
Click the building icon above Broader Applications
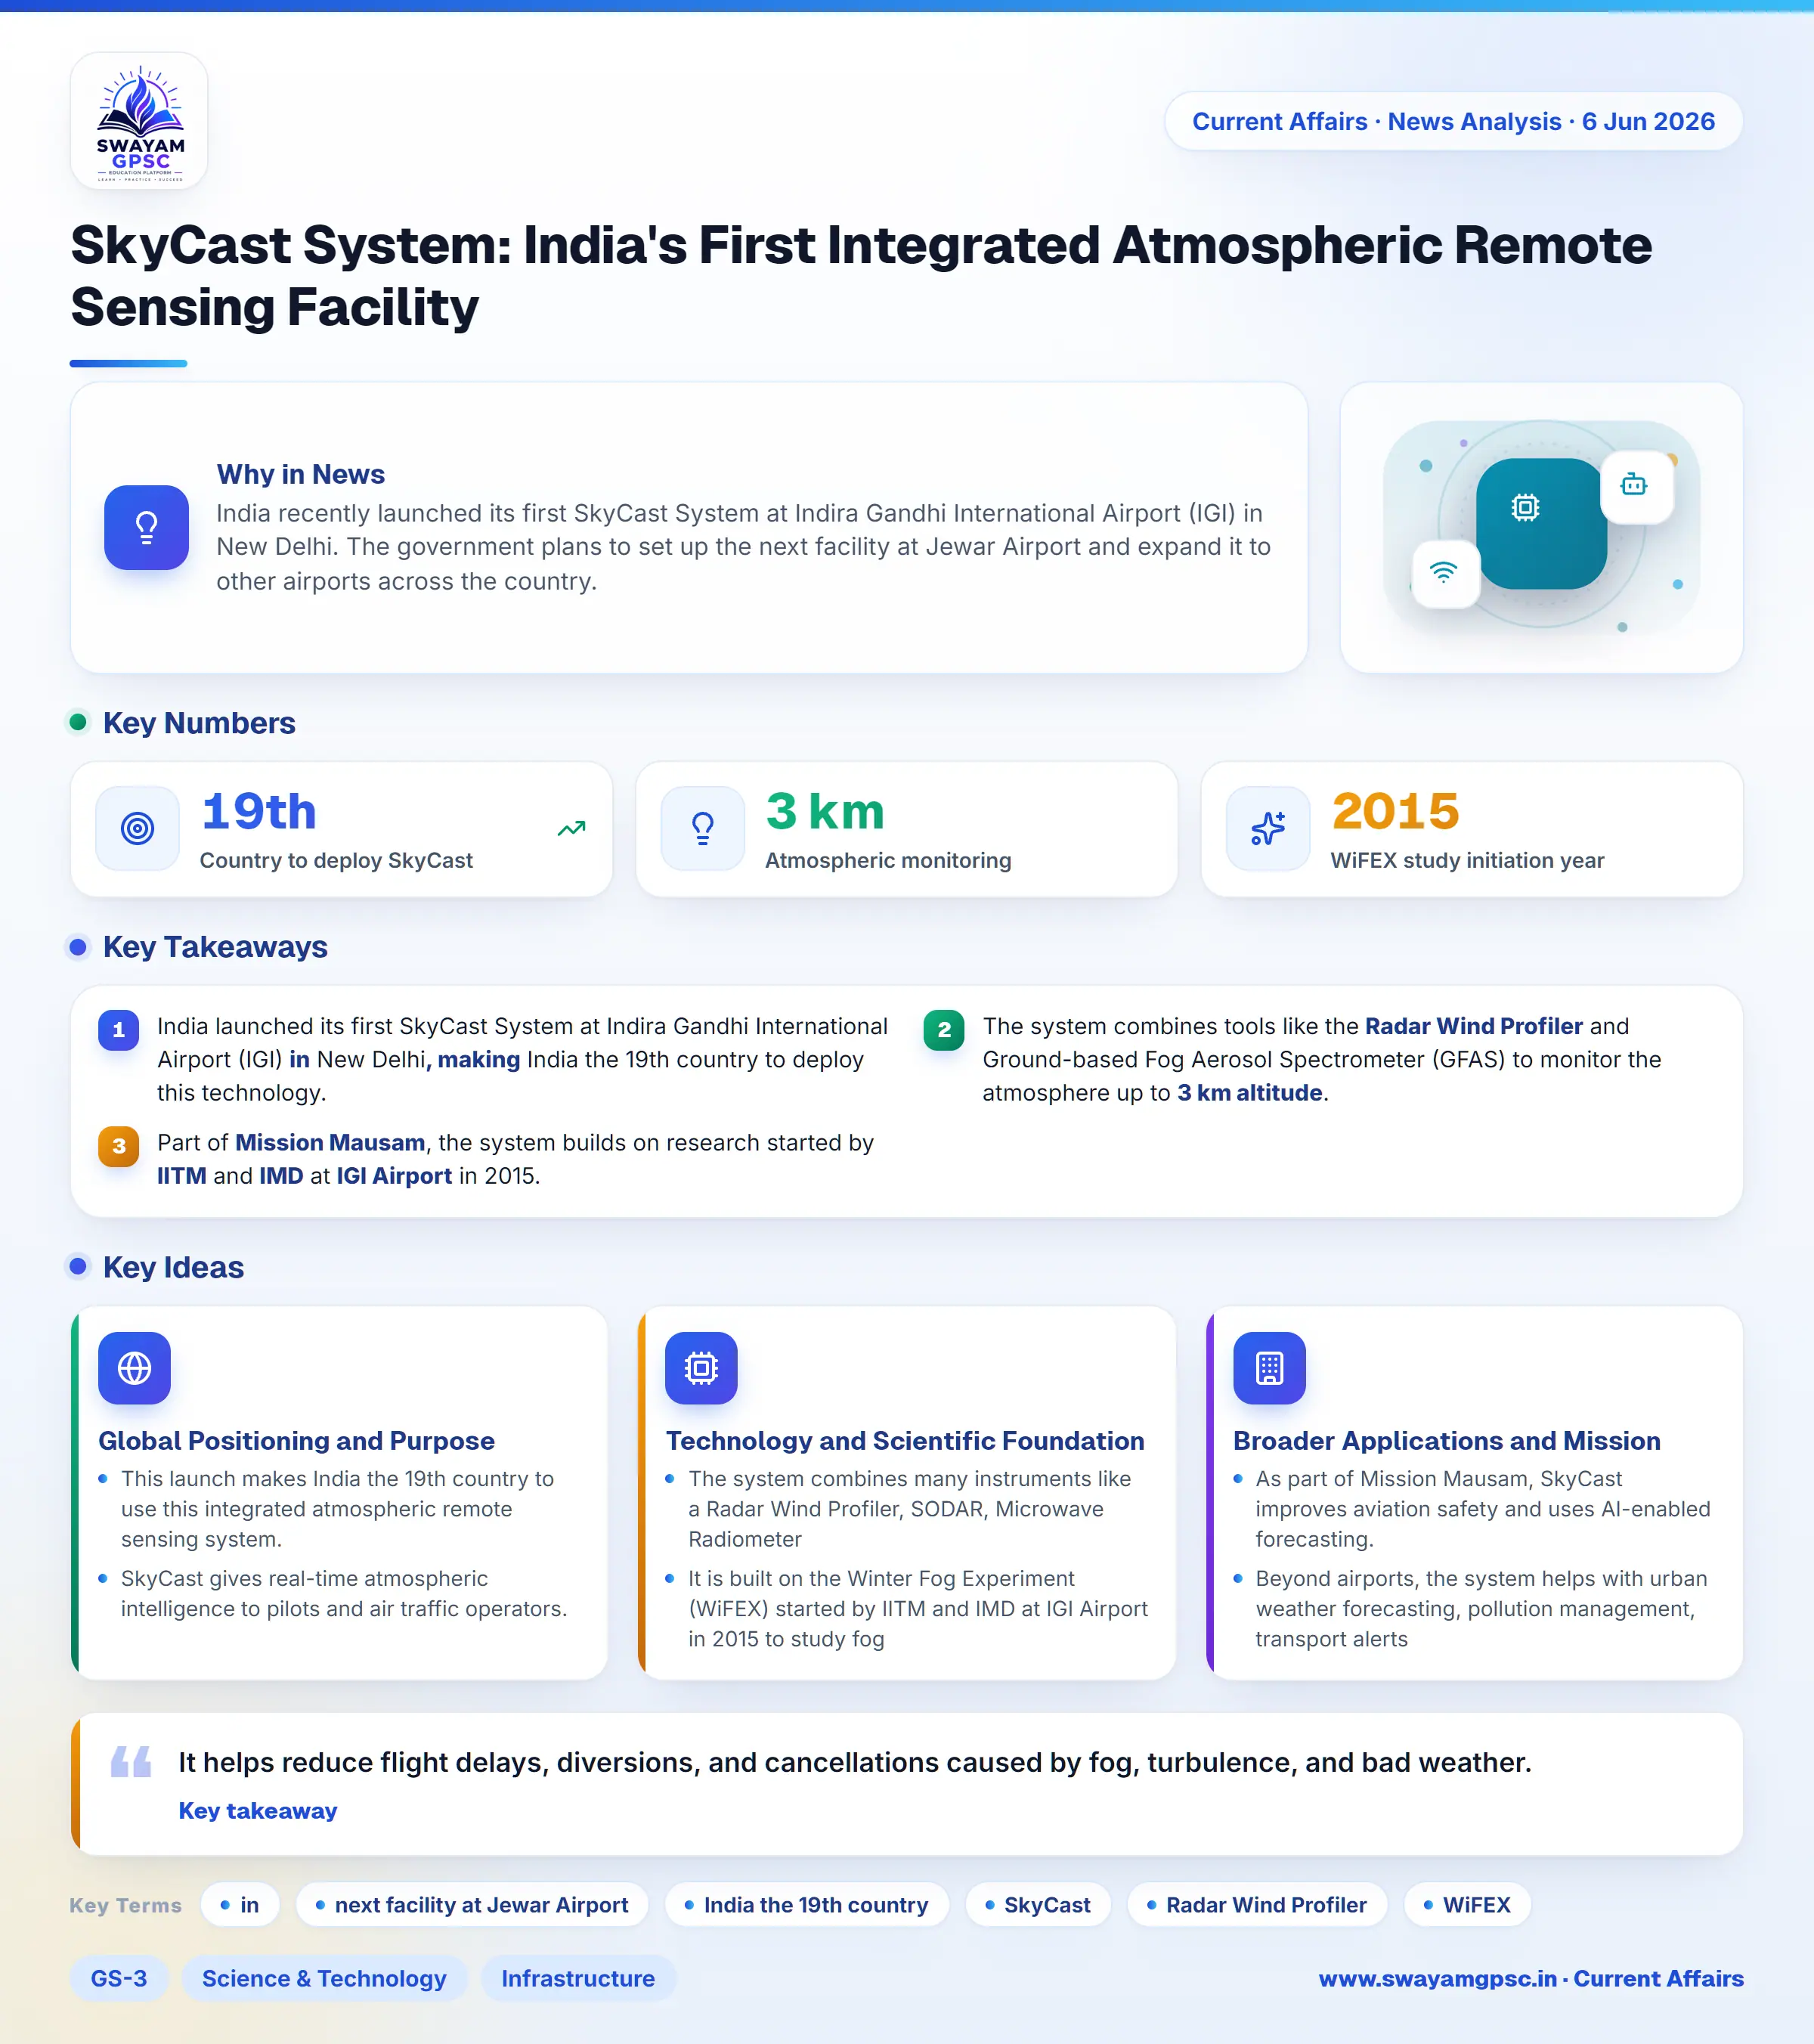(x=1269, y=1368)
